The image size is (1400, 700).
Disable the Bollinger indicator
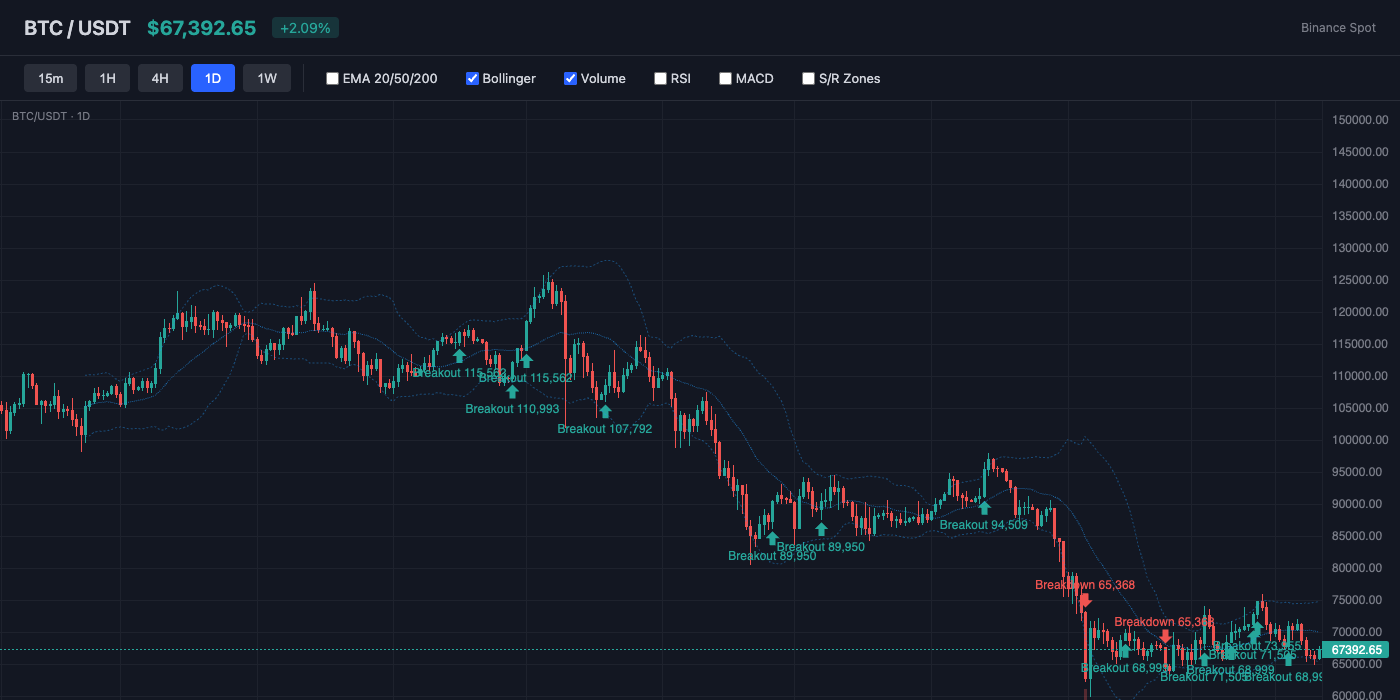470,78
